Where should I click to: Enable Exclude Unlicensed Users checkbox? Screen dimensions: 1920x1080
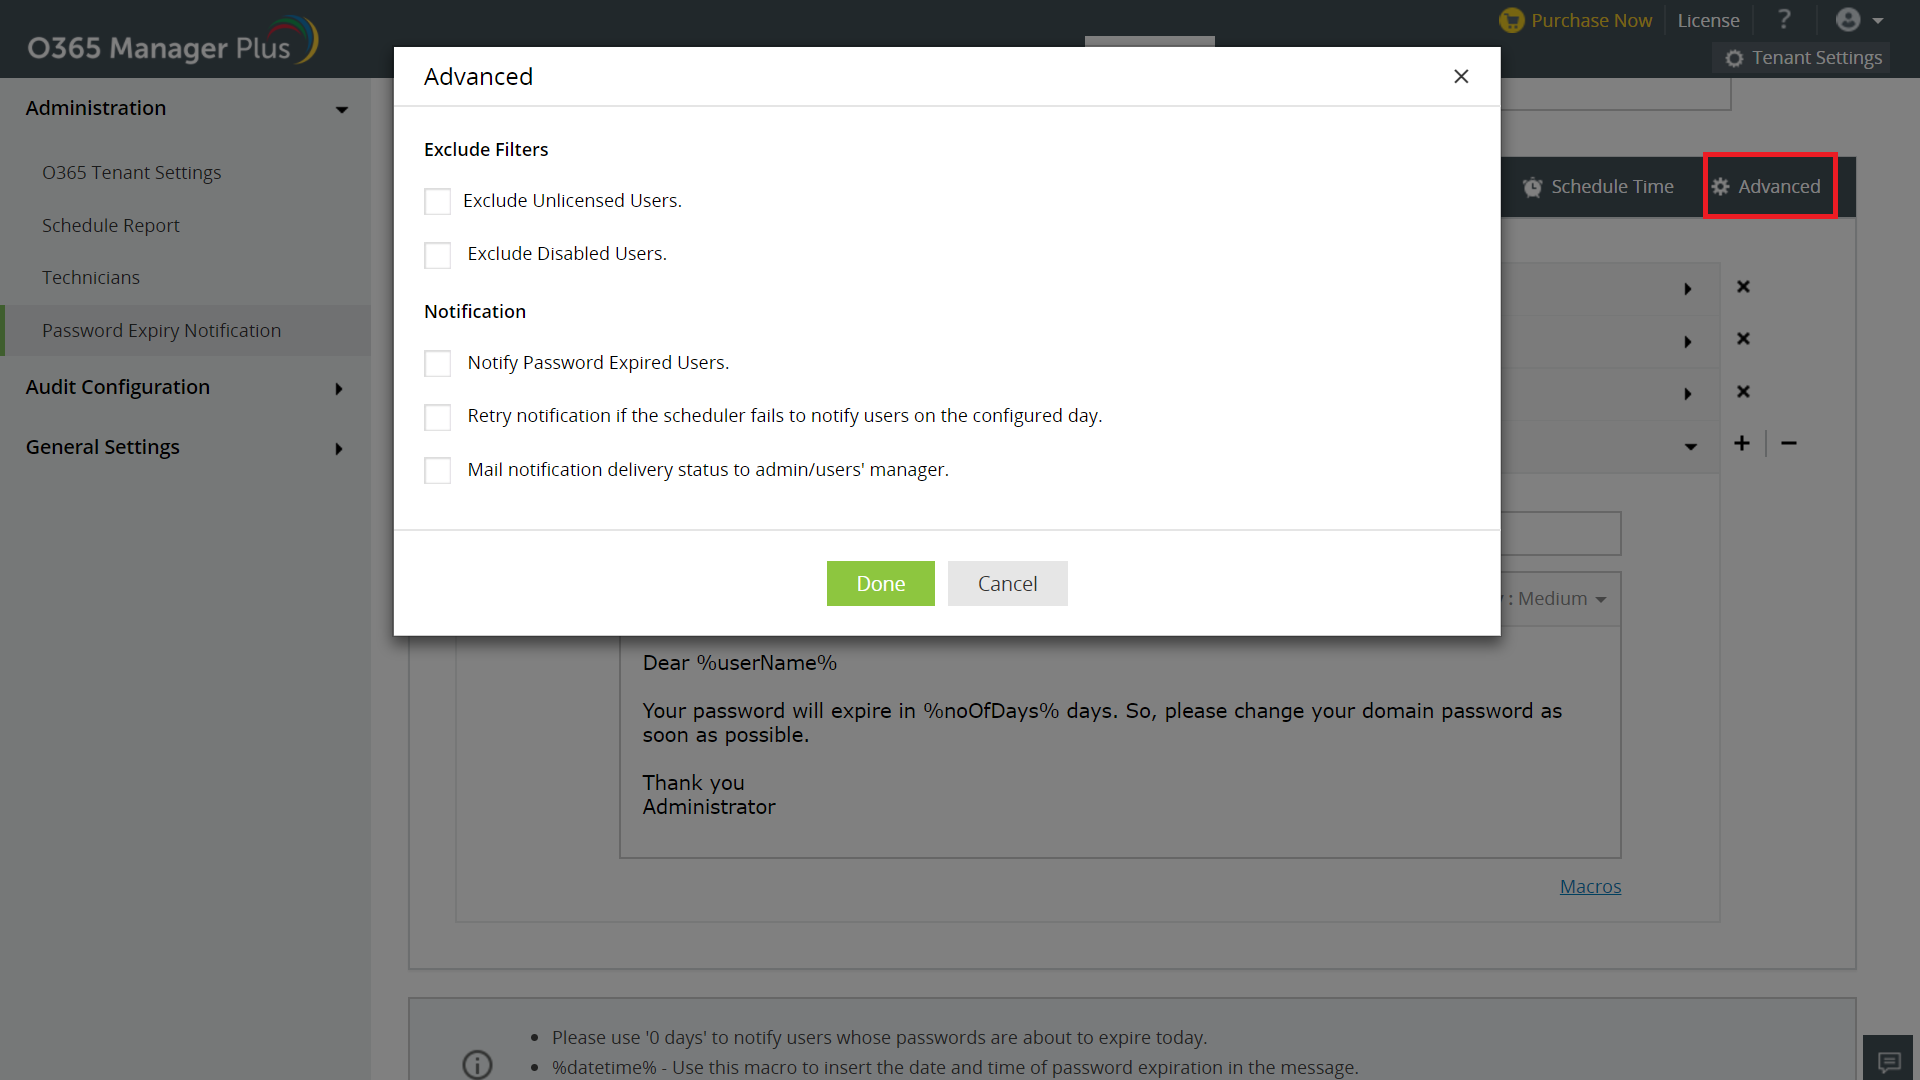tap(438, 200)
